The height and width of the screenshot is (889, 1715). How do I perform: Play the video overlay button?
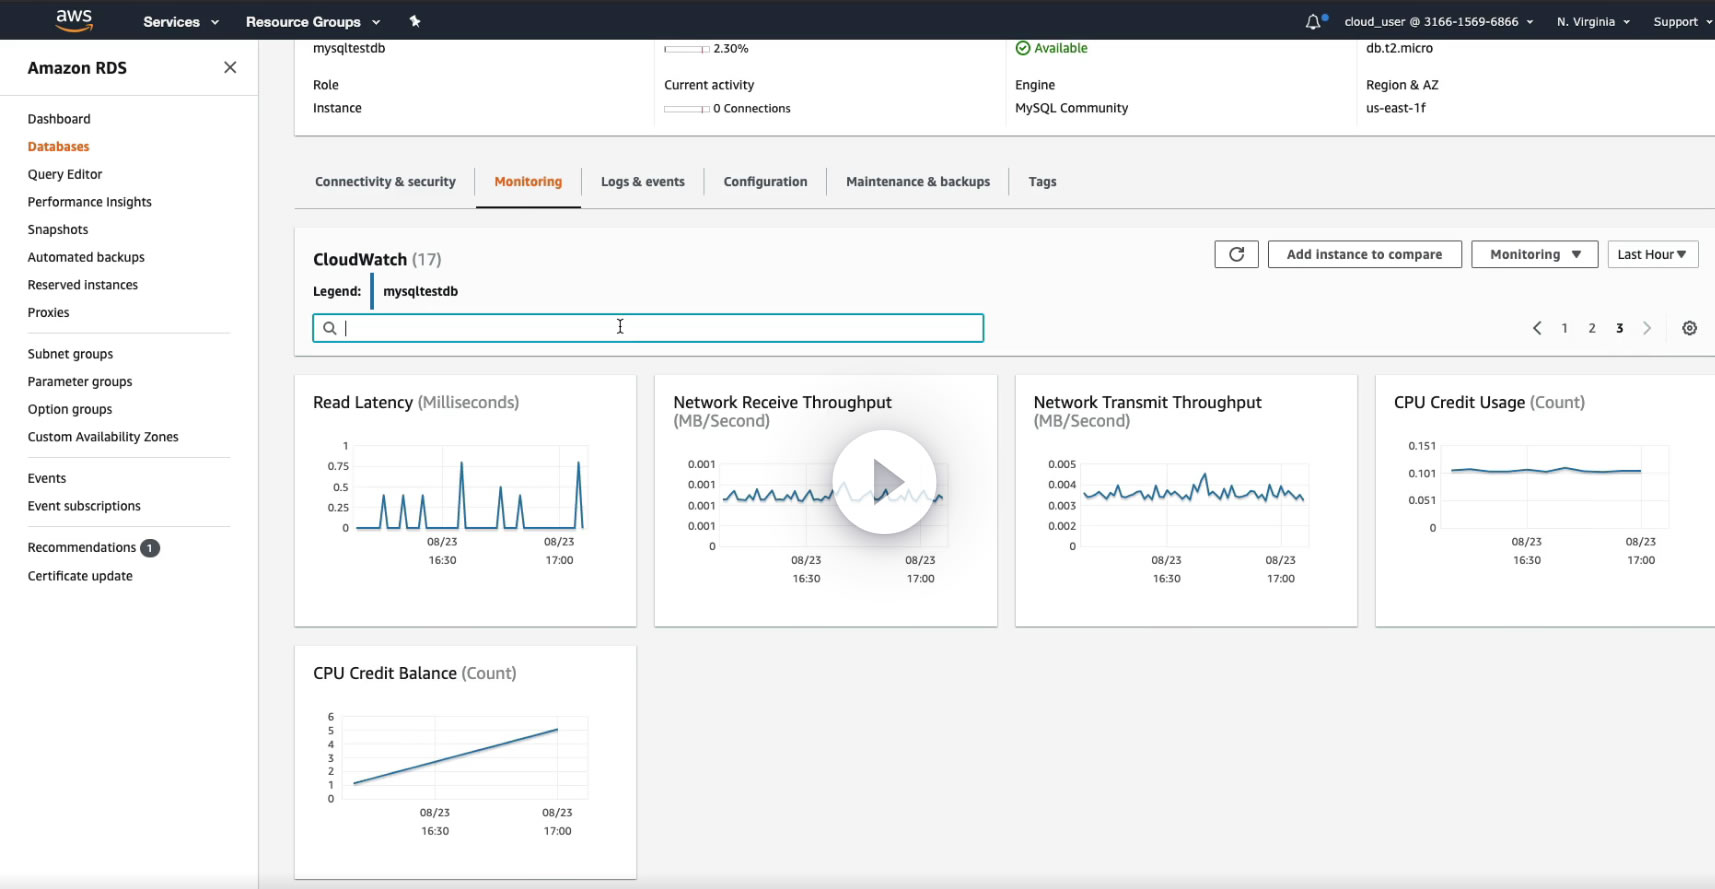pyautogui.click(x=884, y=482)
